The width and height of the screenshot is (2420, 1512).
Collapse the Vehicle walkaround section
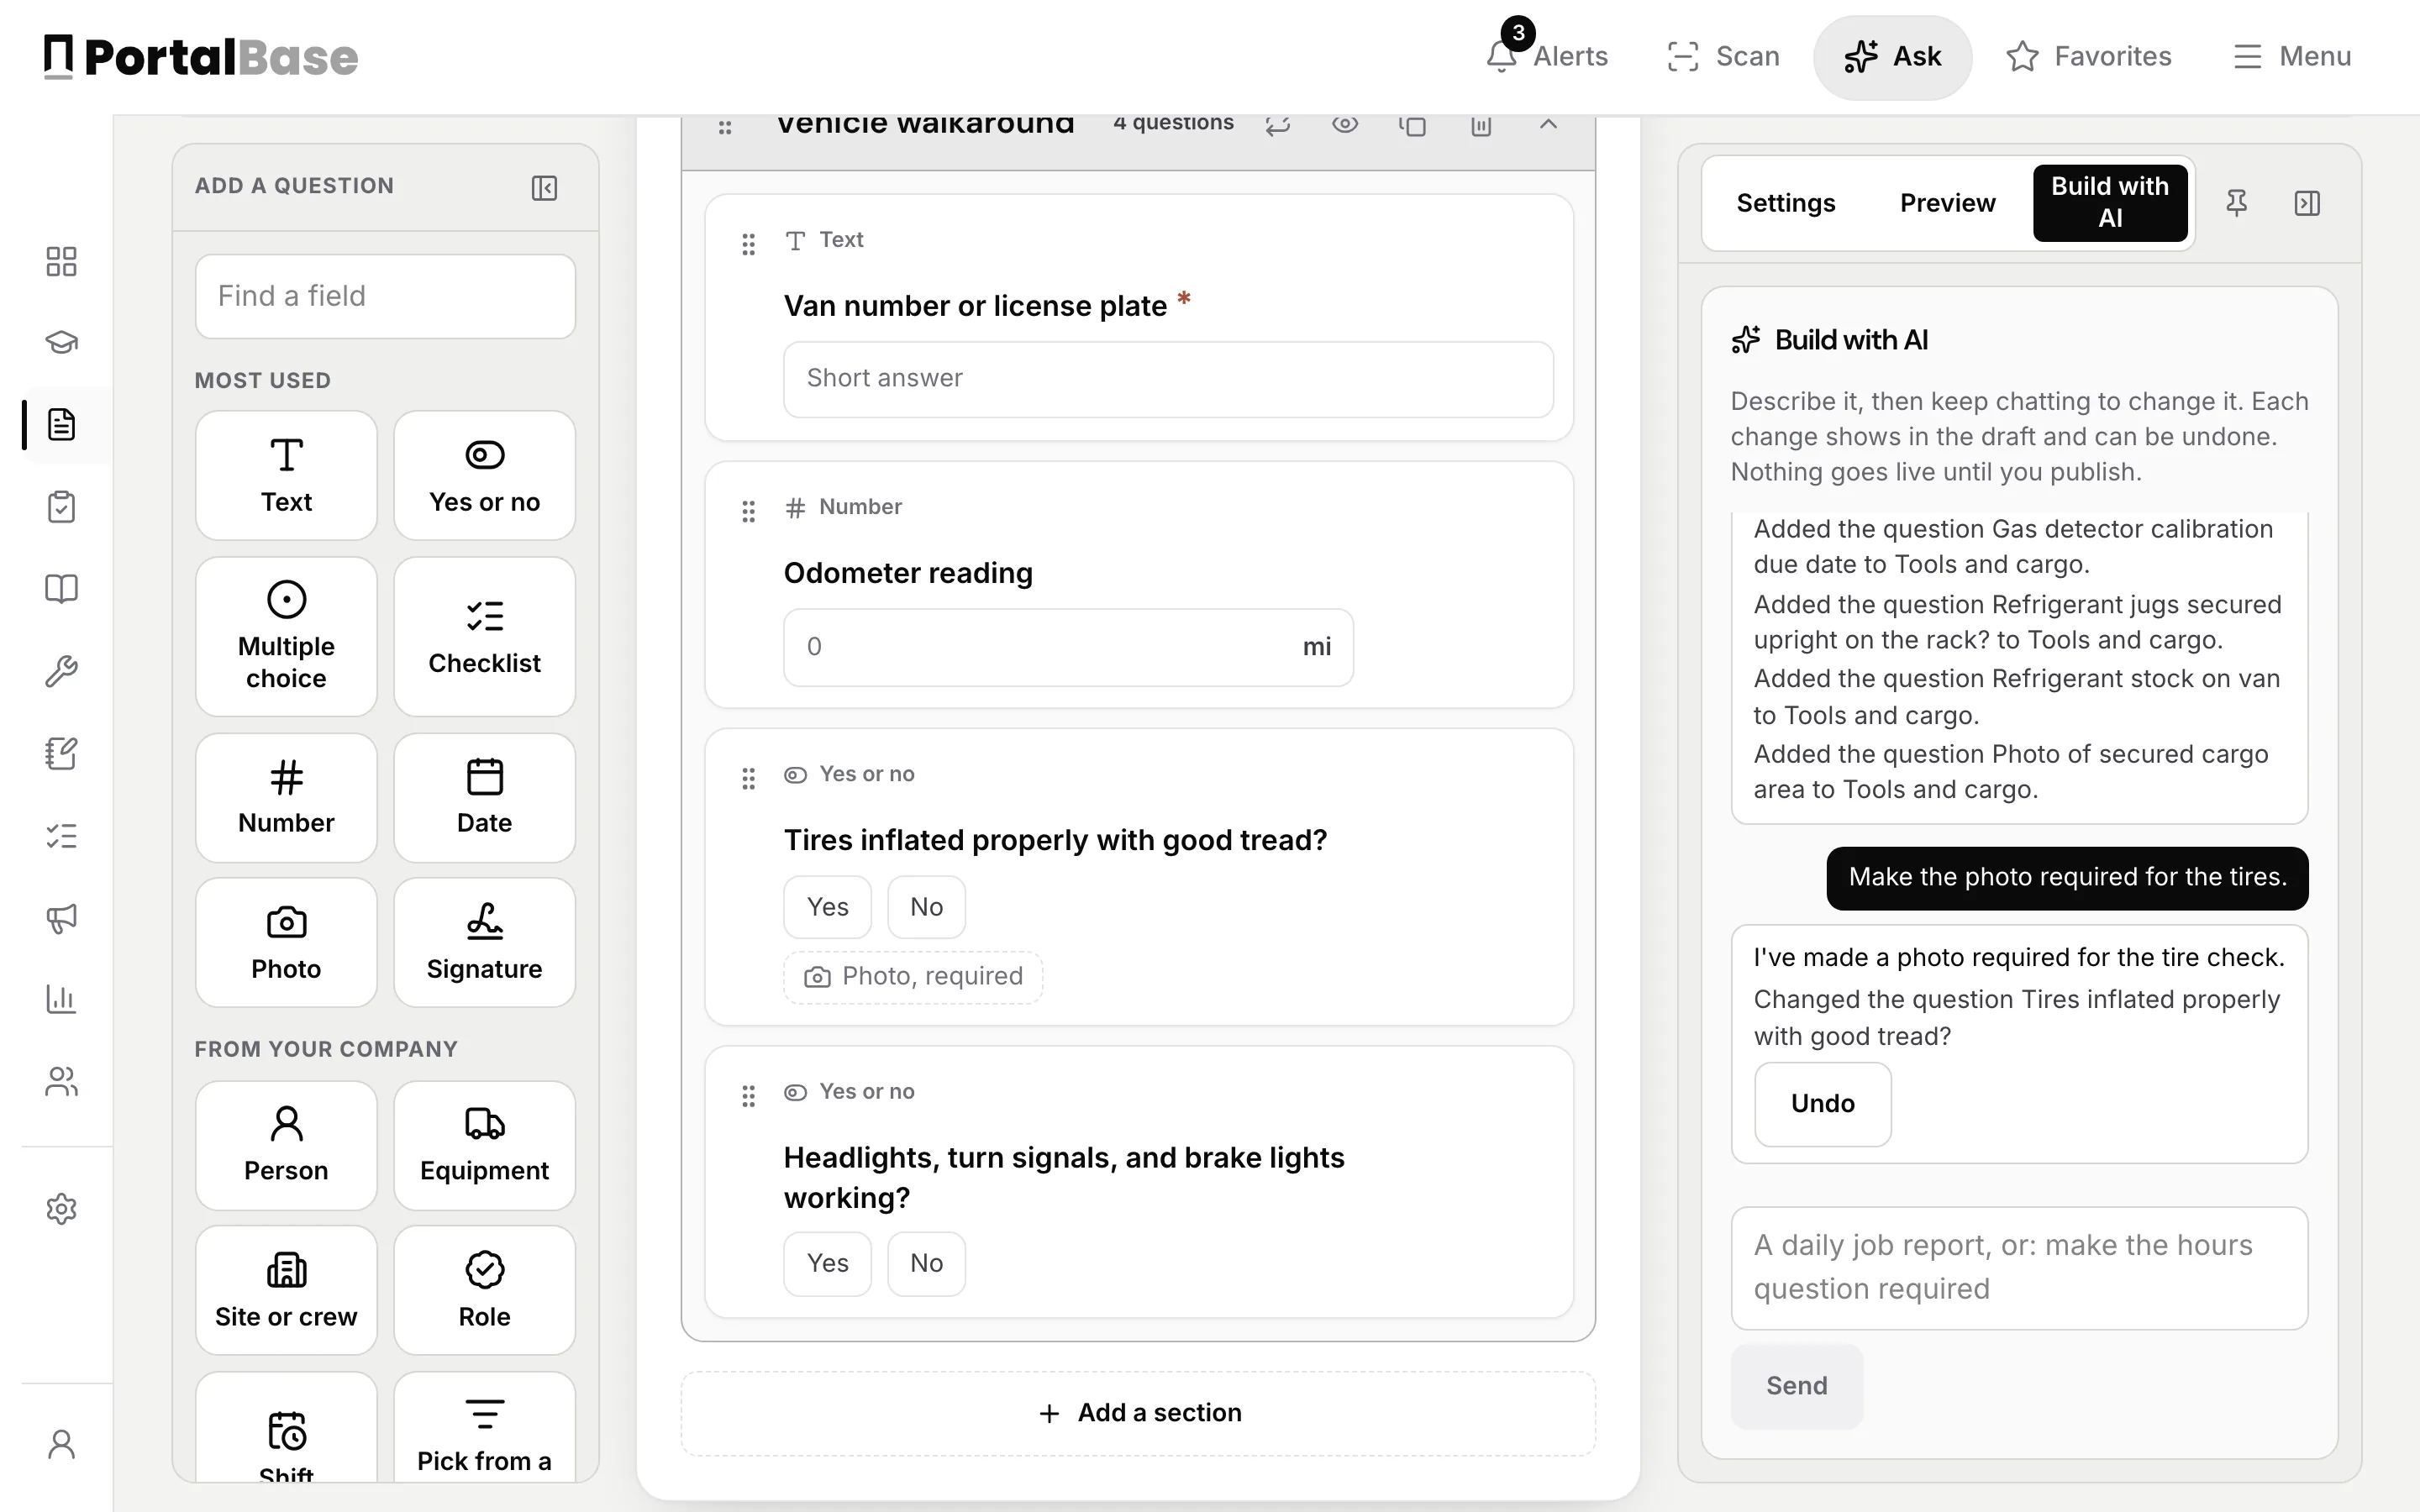click(x=1548, y=124)
